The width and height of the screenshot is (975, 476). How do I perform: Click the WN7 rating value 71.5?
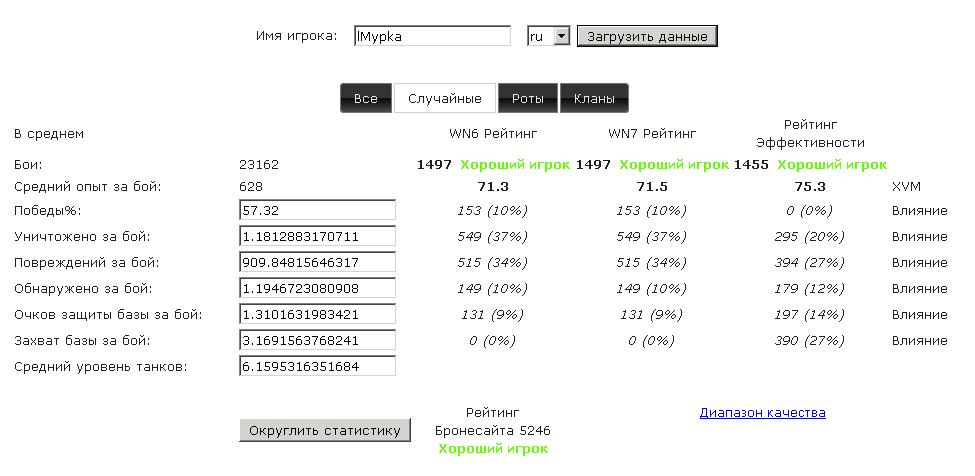(652, 186)
